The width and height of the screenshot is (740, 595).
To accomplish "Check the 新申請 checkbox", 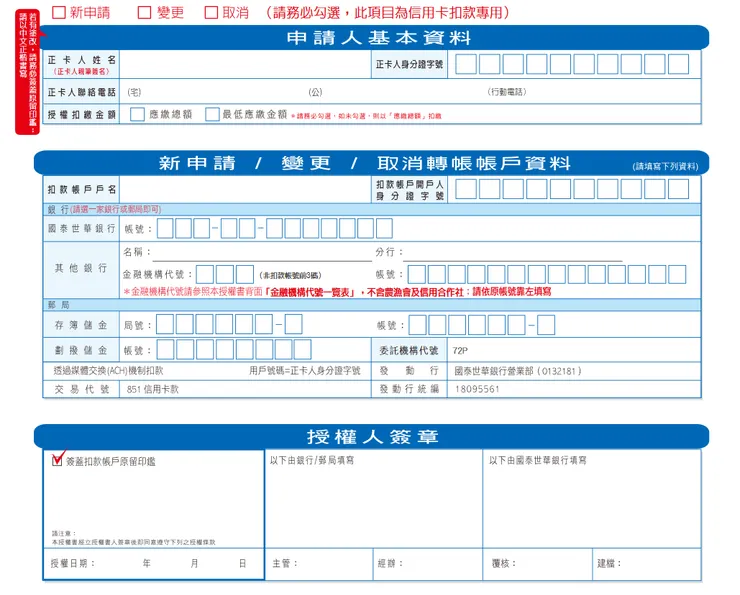I will pos(59,12).
